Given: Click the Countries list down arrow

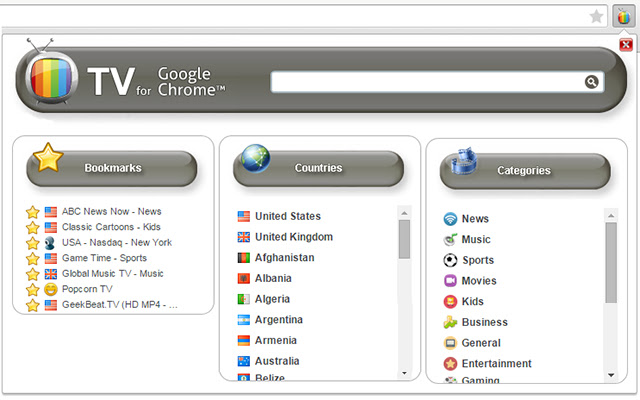Looking at the screenshot, I should 404,373.
